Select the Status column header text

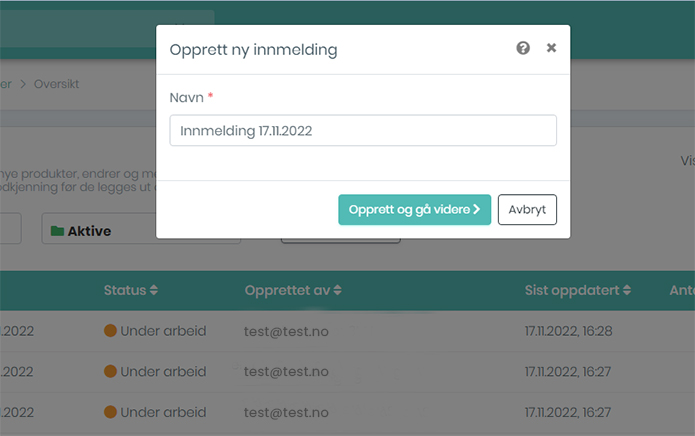124,291
